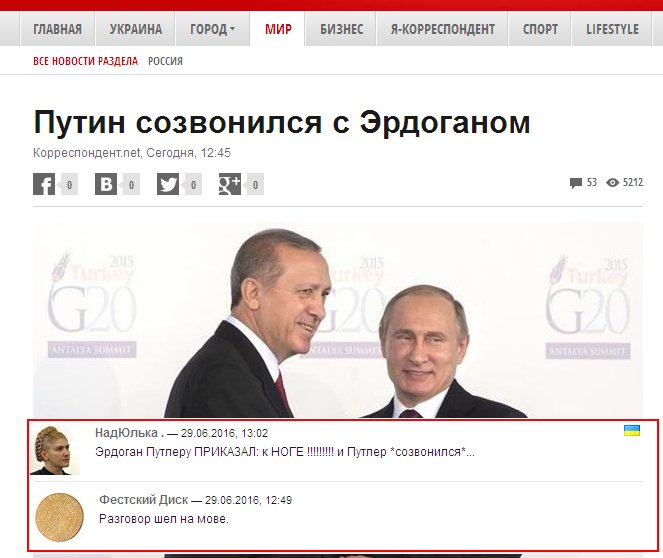Expand the ГОРОД dropdown menu

(x=212, y=29)
